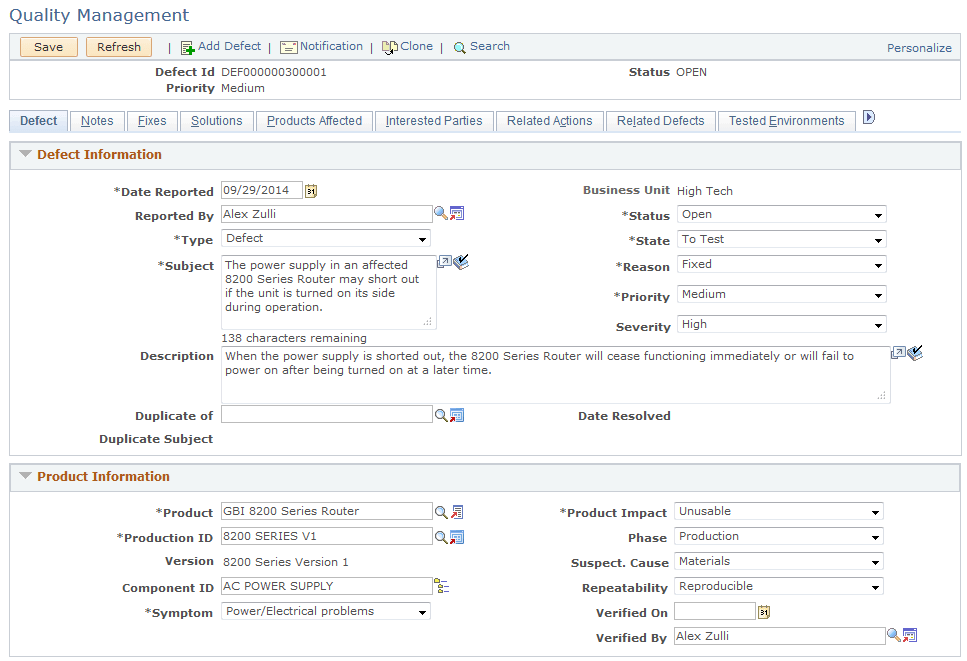The width and height of the screenshot is (967, 661).
Task: Open the Tested Environments tab
Action: pos(786,120)
